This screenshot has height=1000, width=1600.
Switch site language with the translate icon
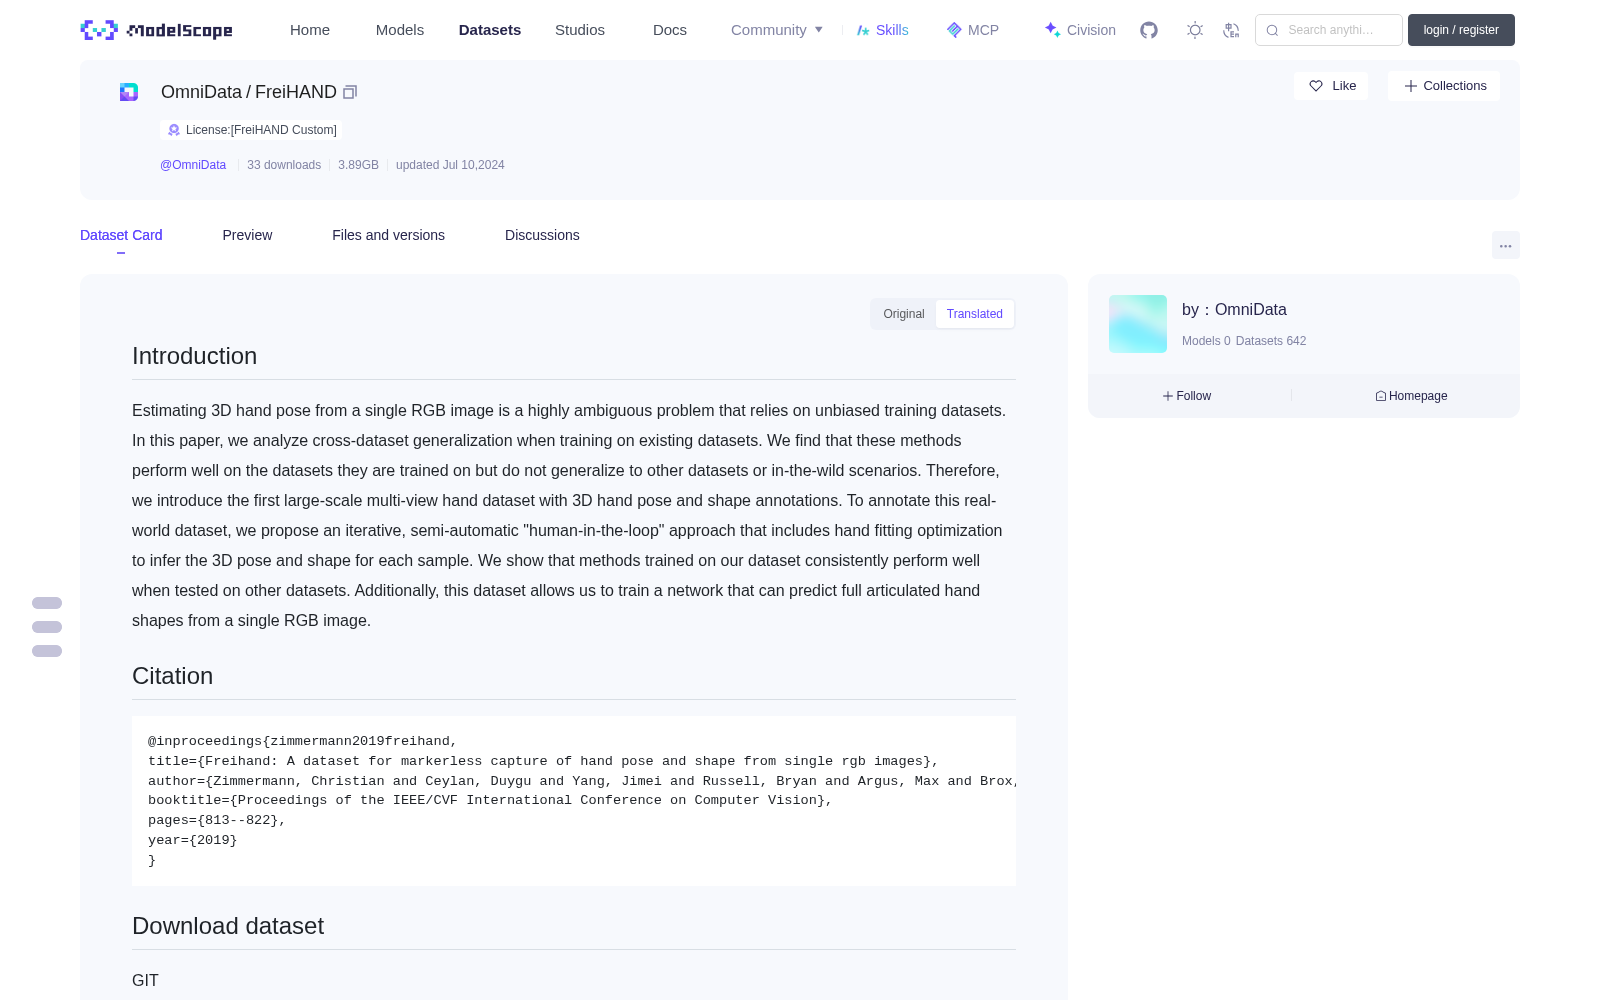point(1231,30)
